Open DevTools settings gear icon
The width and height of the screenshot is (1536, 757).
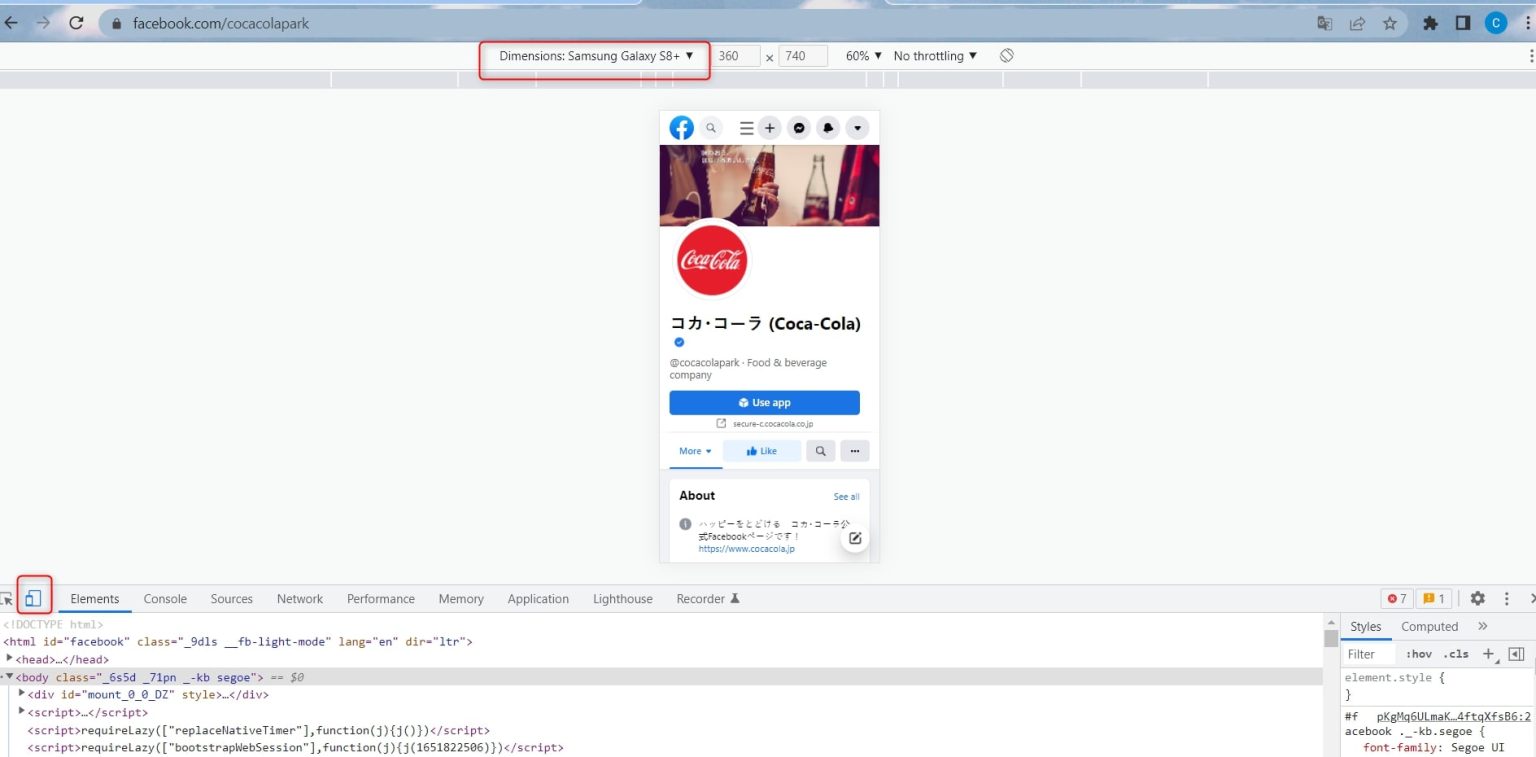pyautogui.click(x=1478, y=598)
